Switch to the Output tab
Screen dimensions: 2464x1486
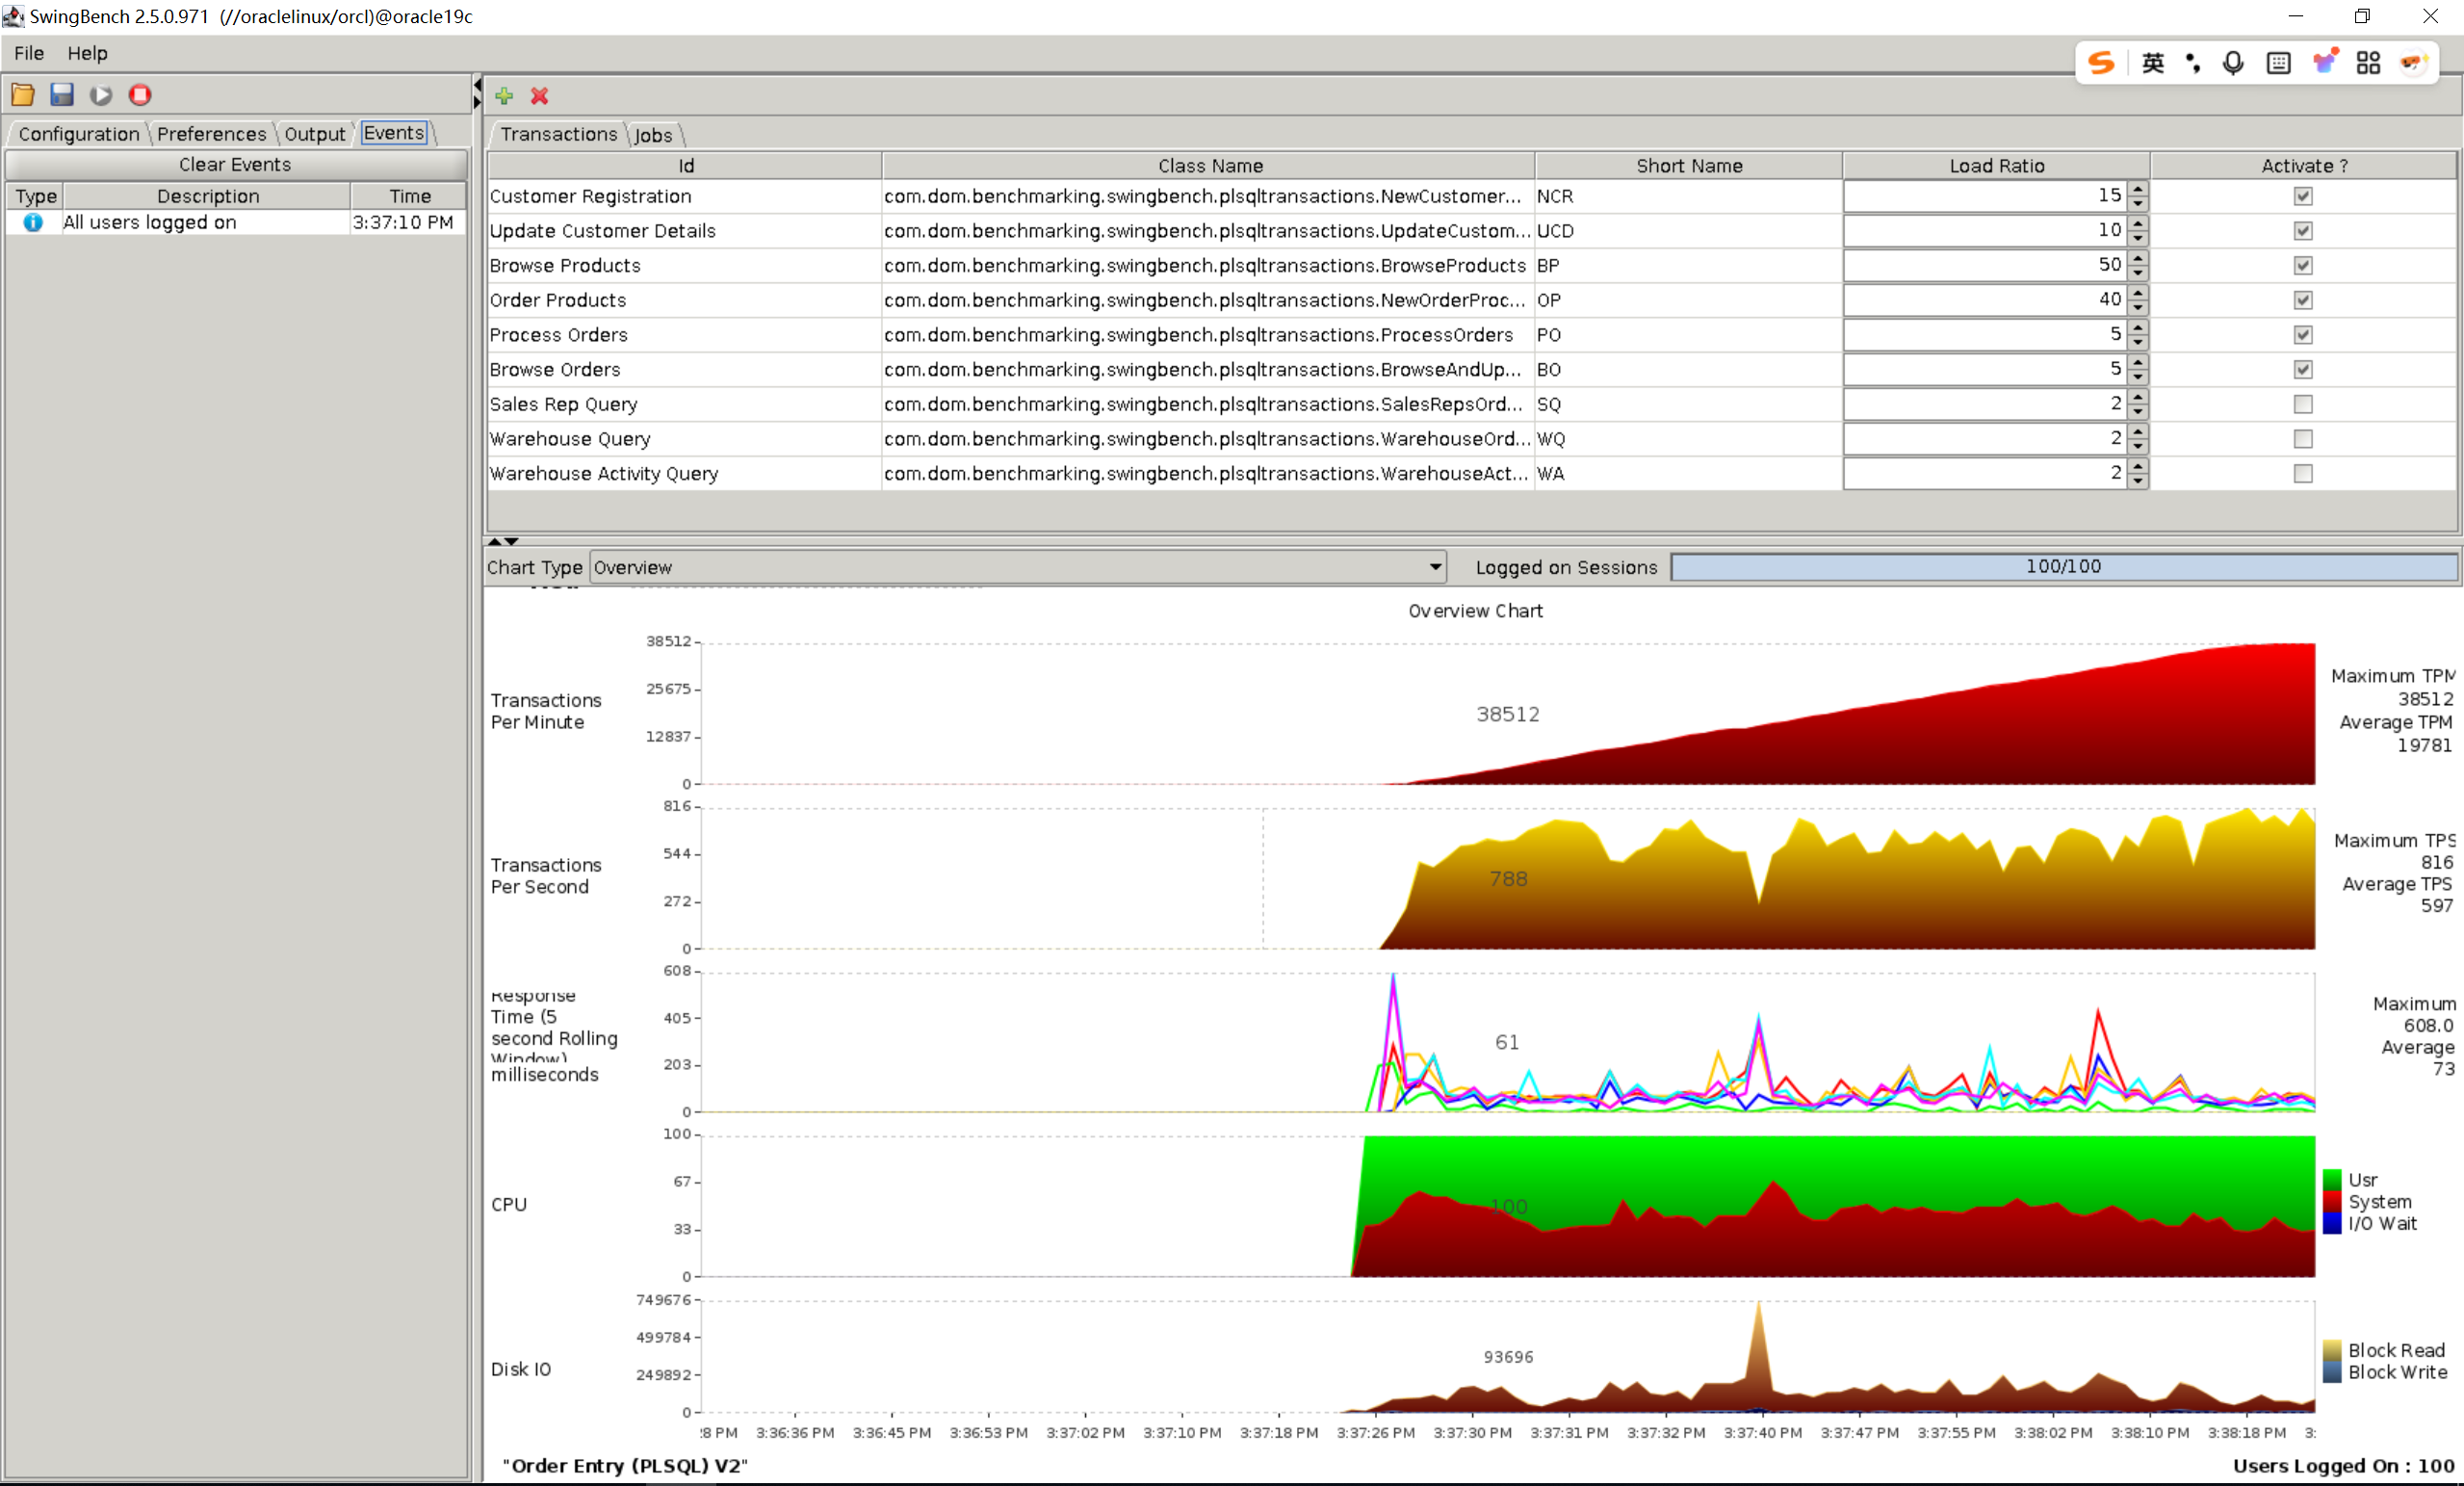pos(314,134)
